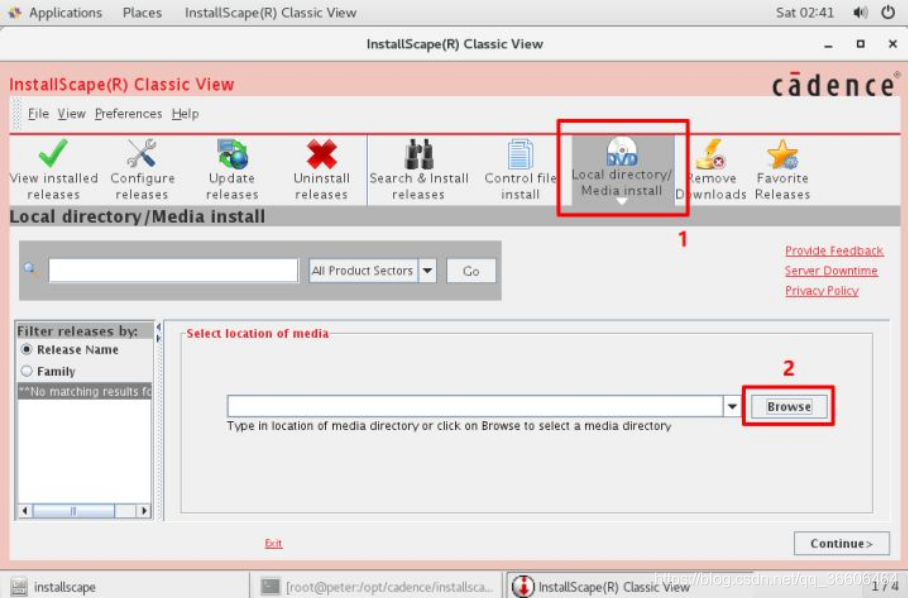This screenshot has width=908, height=598.
Task: Click the Browse button
Action: pyautogui.click(x=788, y=407)
